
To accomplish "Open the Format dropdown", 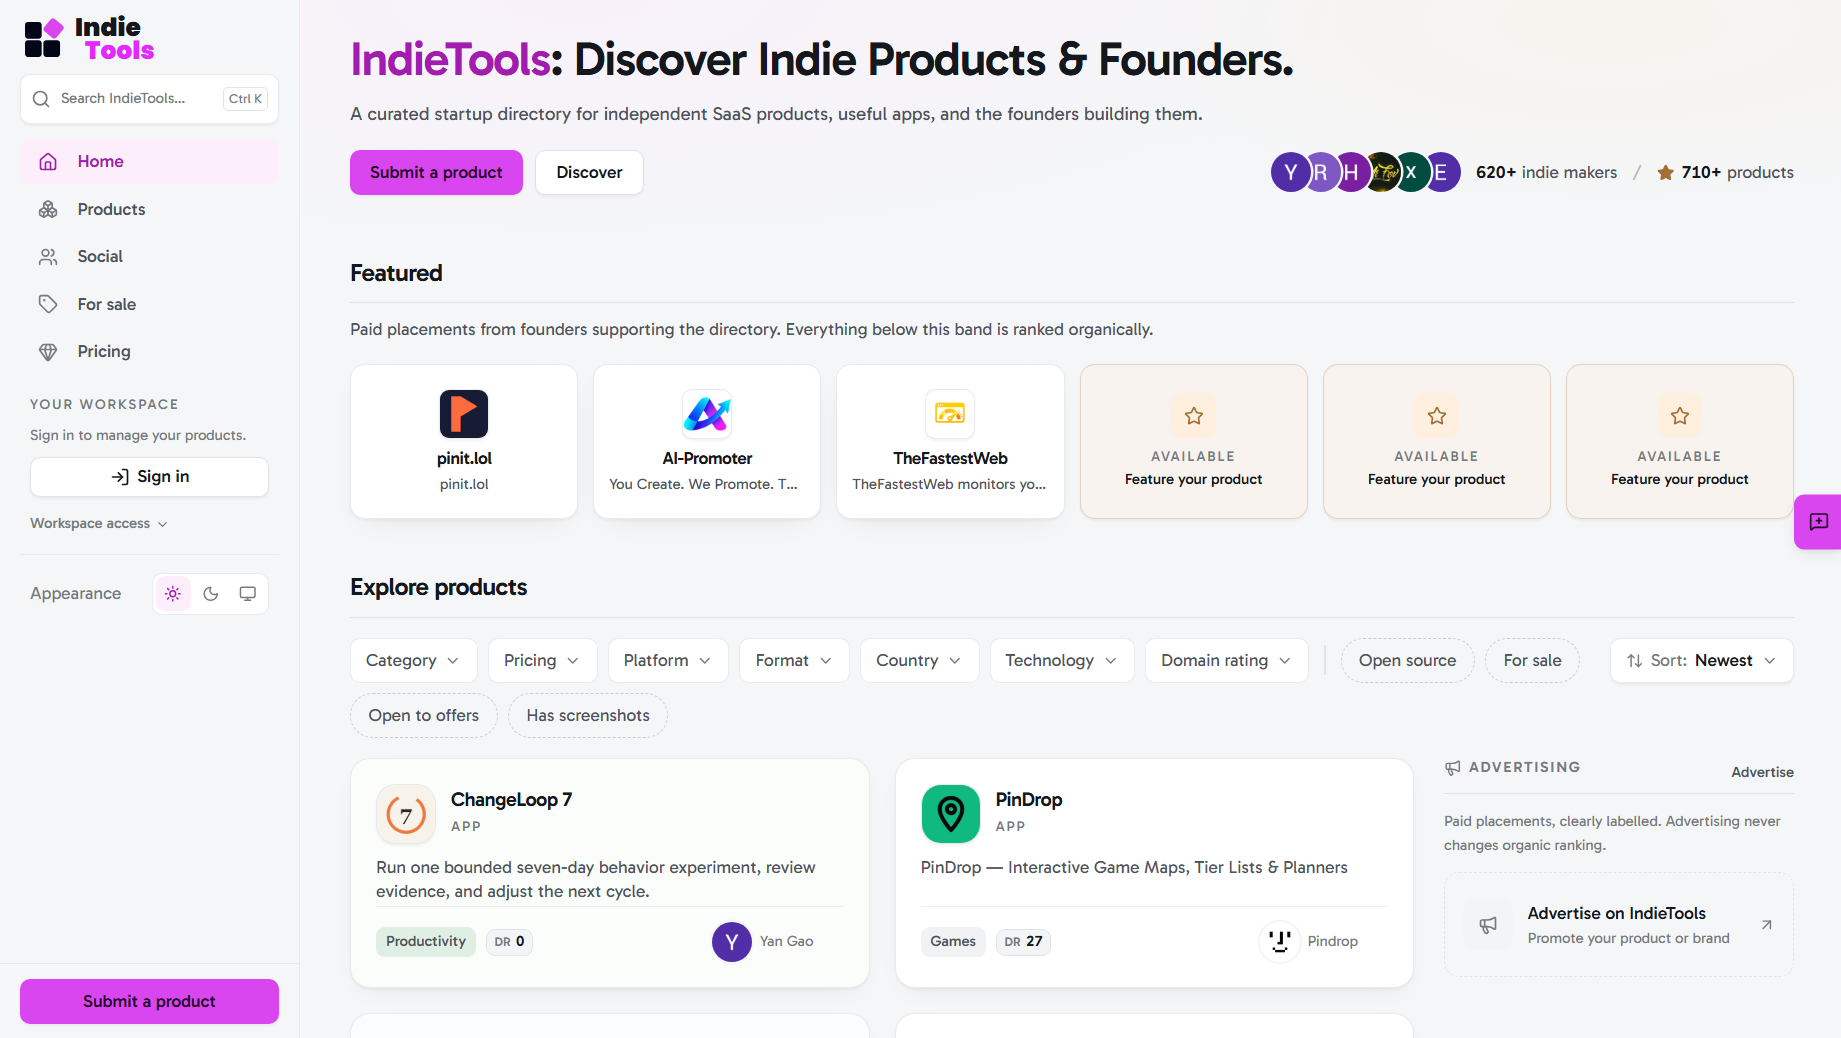I will click(x=794, y=661).
